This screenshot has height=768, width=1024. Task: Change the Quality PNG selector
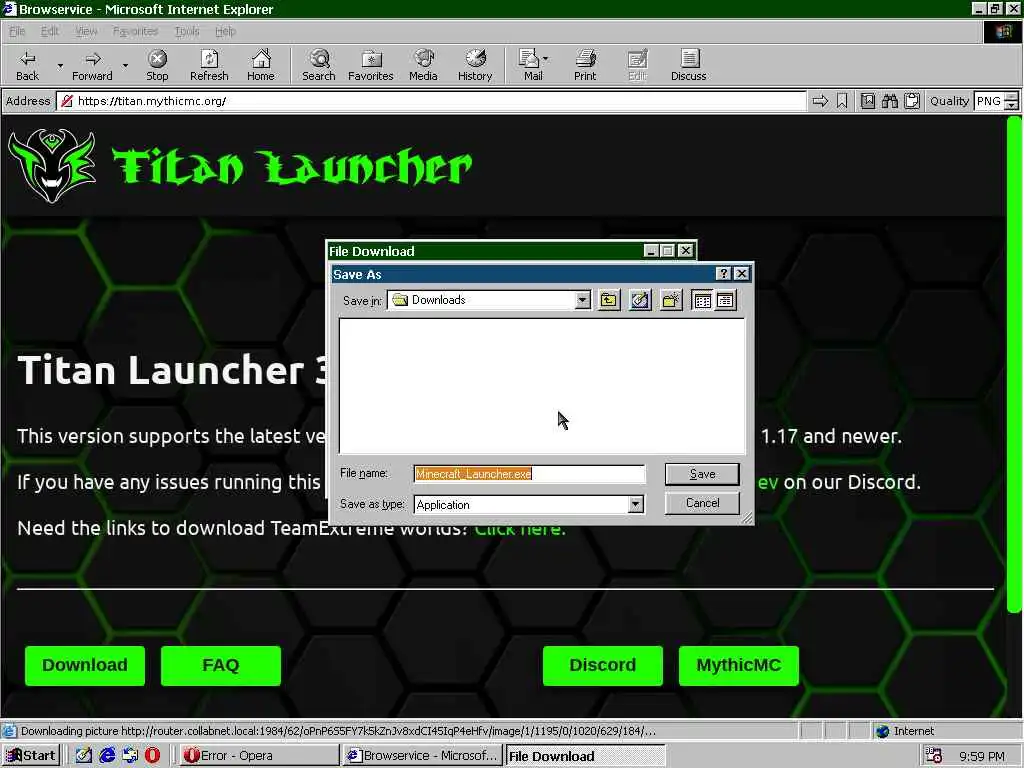pyautogui.click(x=996, y=101)
